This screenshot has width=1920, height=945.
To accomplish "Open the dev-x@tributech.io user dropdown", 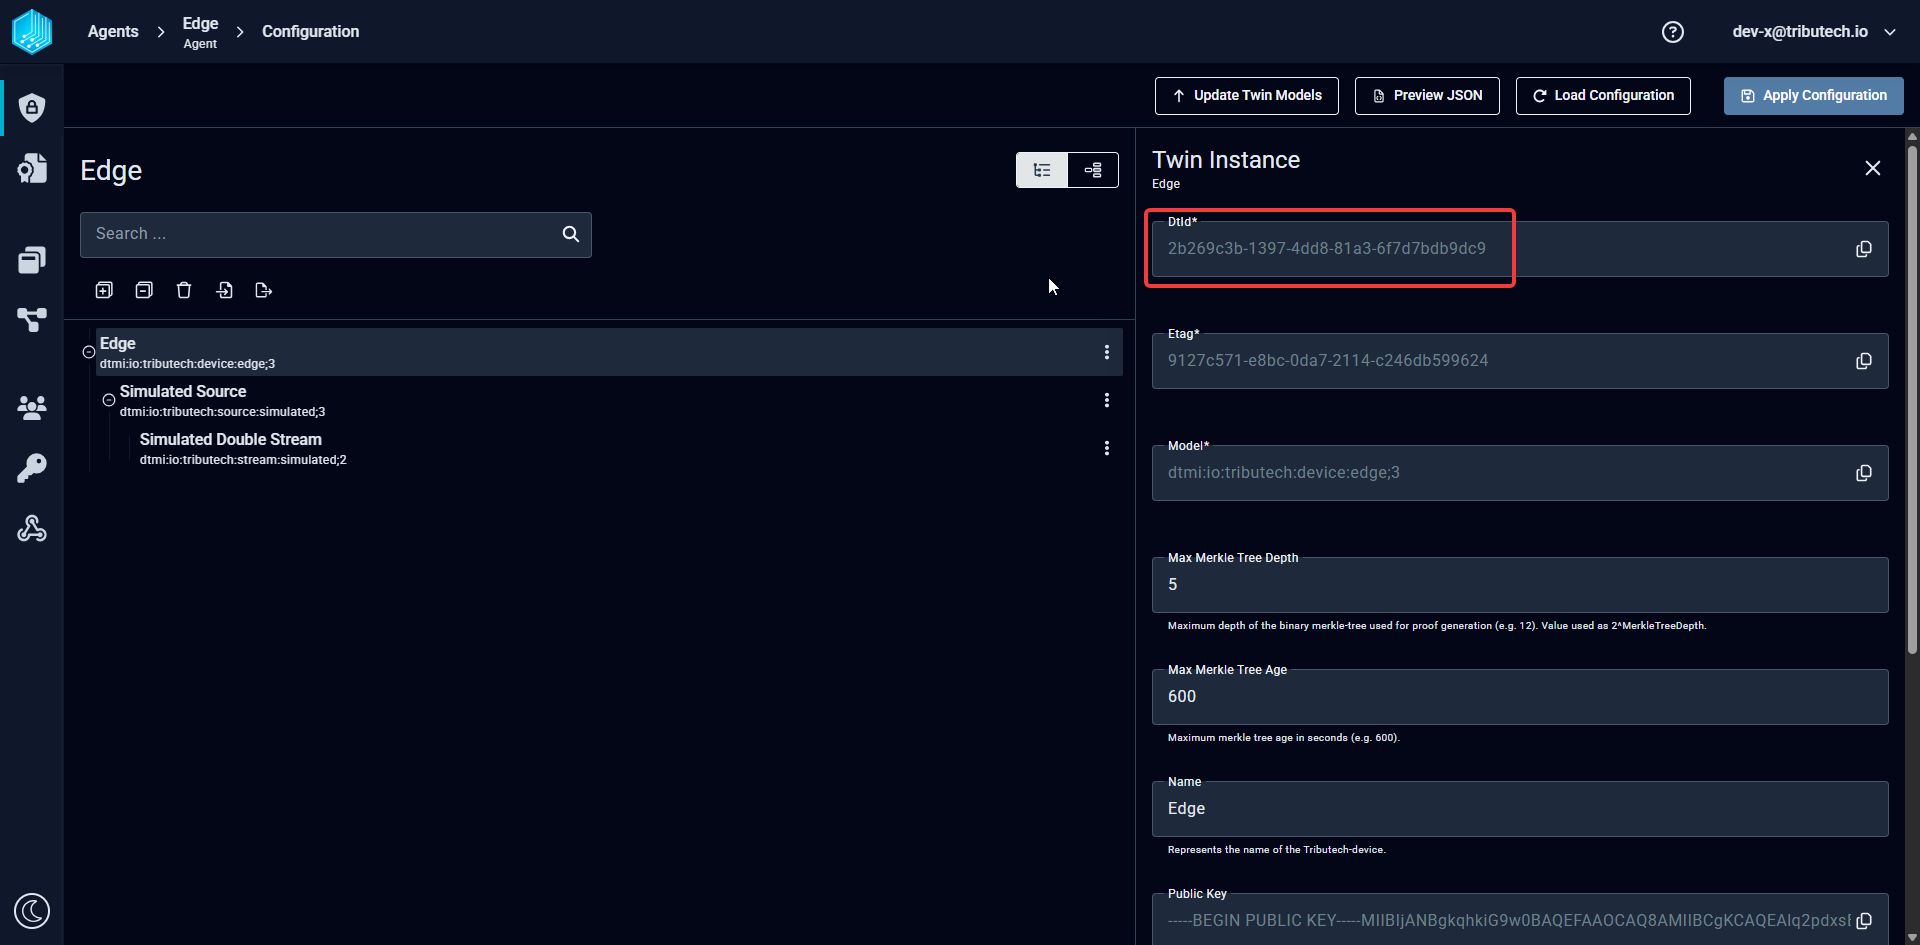I will click(x=1814, y=32).
